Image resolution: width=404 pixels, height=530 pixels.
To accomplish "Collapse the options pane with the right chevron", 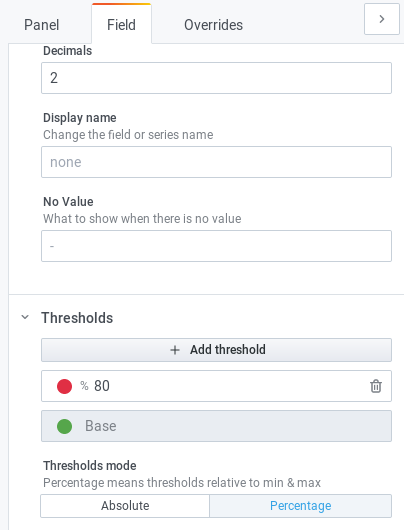I will (x=382, y=19).
